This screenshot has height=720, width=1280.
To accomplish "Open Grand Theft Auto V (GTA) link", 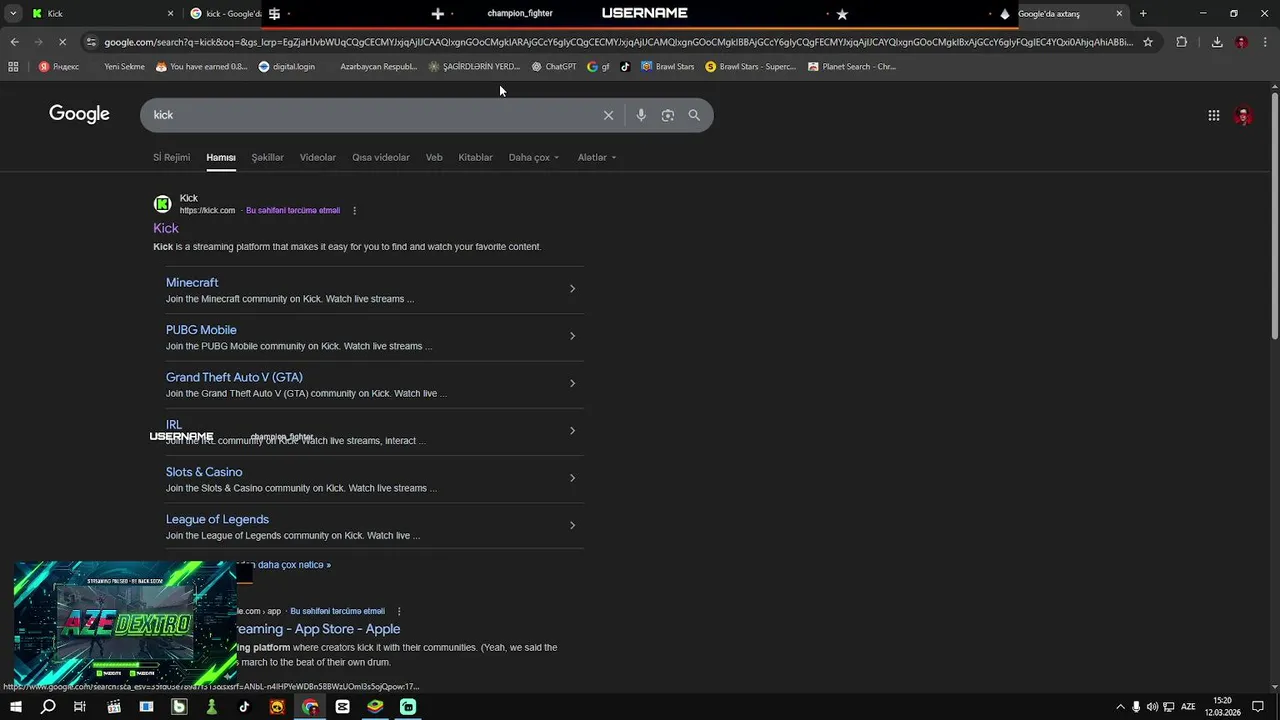I will click(234, 377).
